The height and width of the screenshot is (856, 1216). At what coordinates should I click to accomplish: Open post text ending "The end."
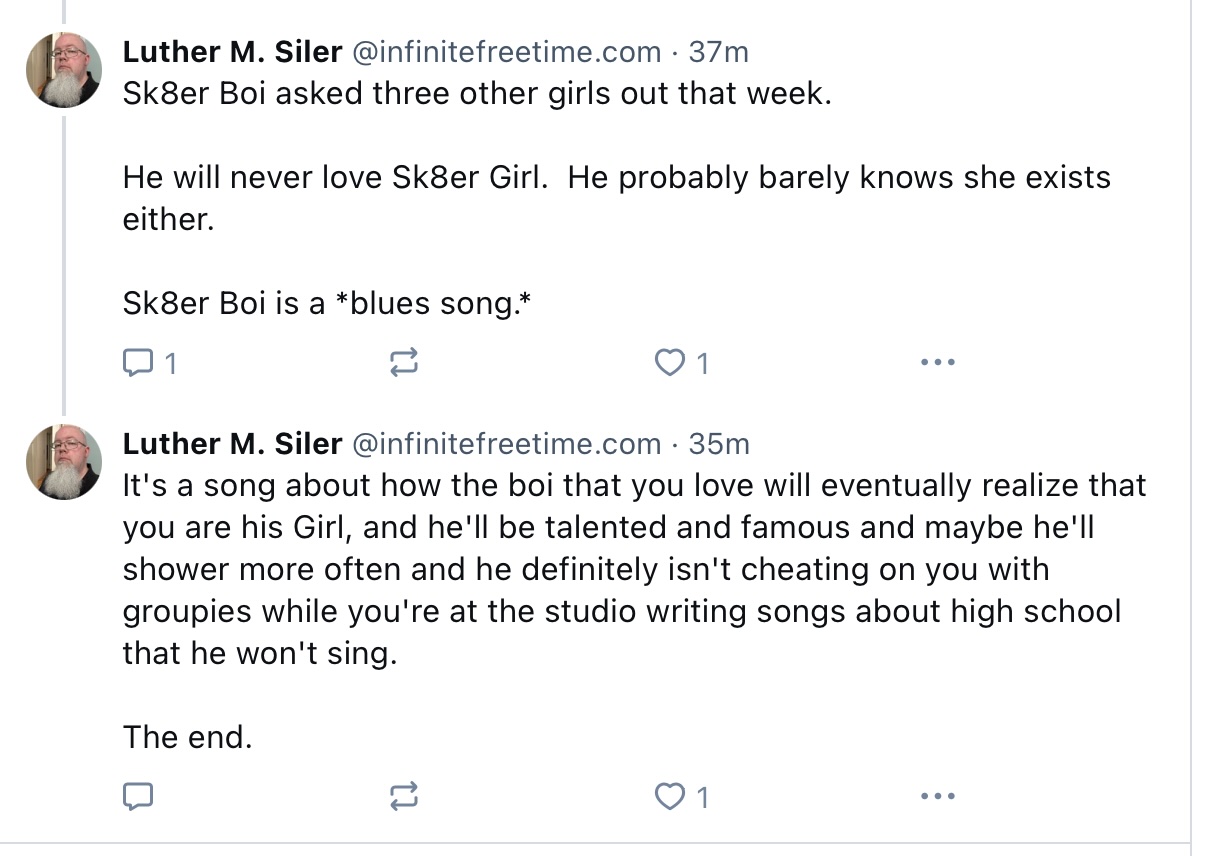(187, 738)
